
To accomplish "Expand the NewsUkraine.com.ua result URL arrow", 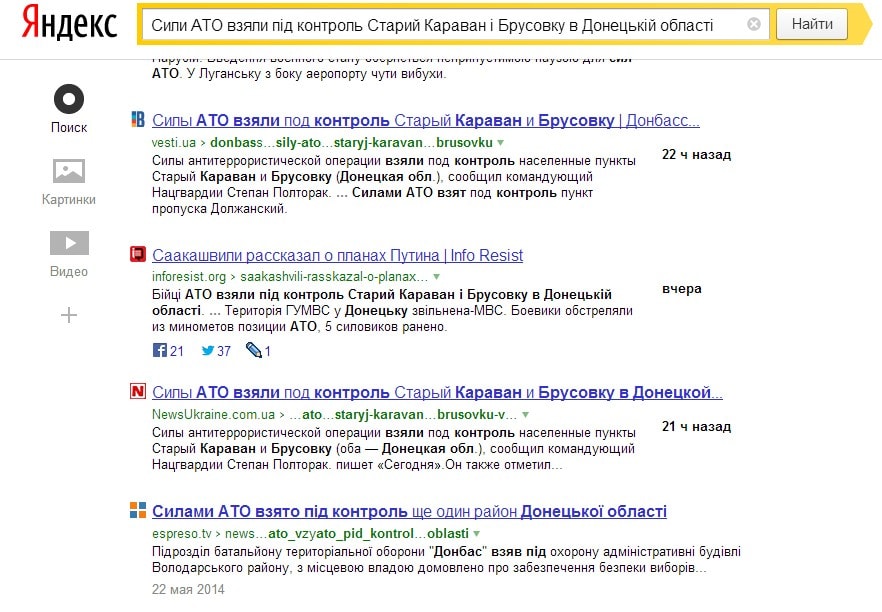I will click(526, 414).
